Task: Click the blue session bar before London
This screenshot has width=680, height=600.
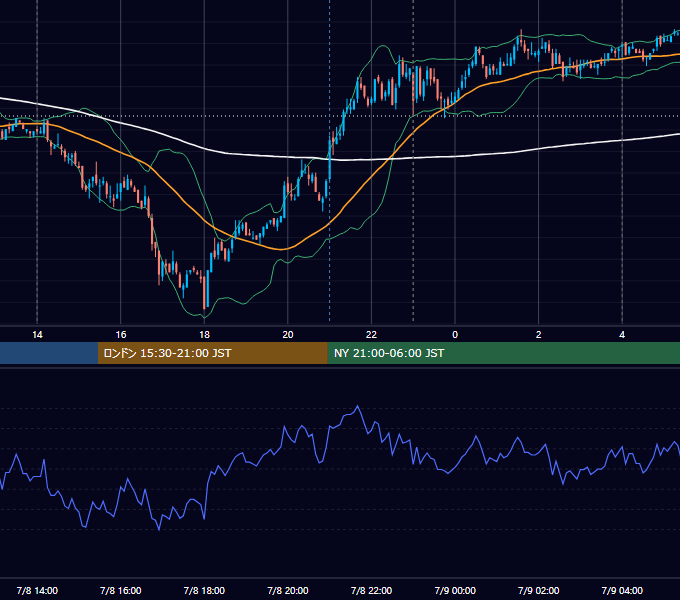Action: tap(49, 353)
